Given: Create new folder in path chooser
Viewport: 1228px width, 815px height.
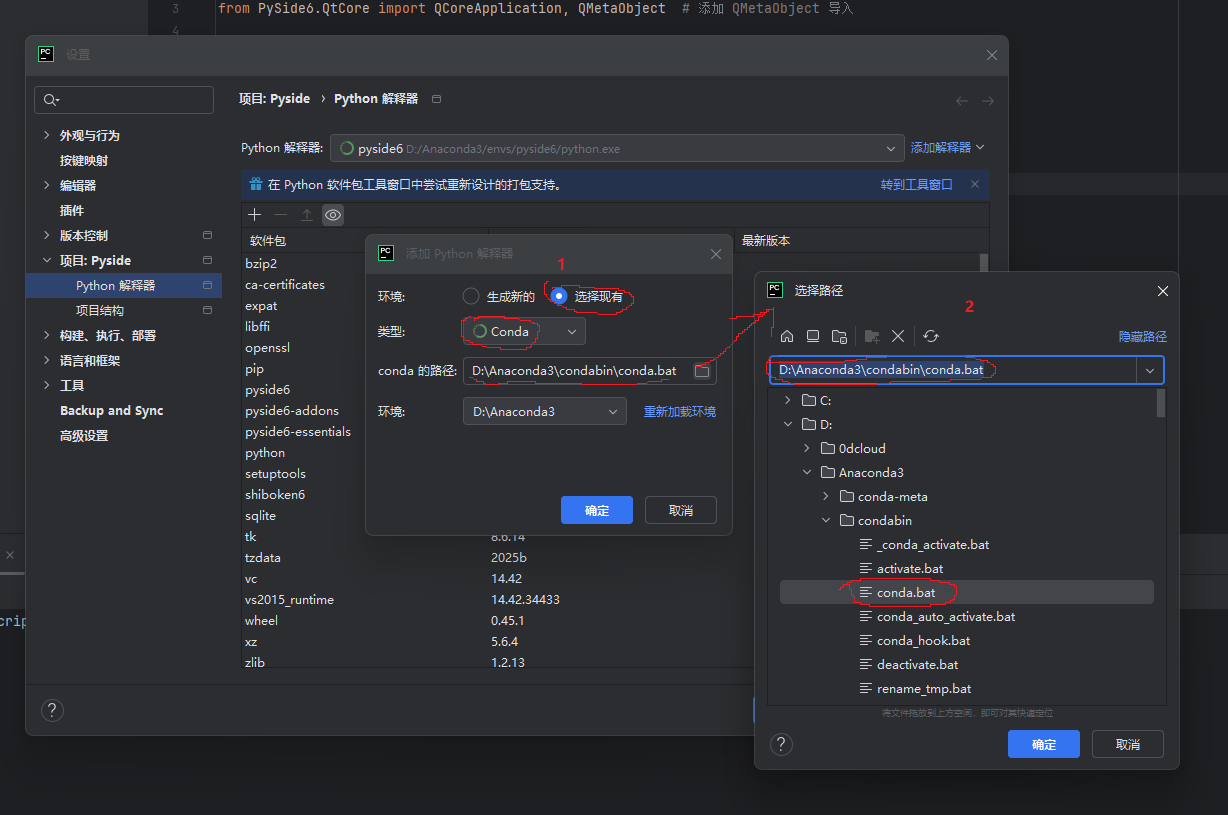Looking at the screenshot, I should (872, 336).
